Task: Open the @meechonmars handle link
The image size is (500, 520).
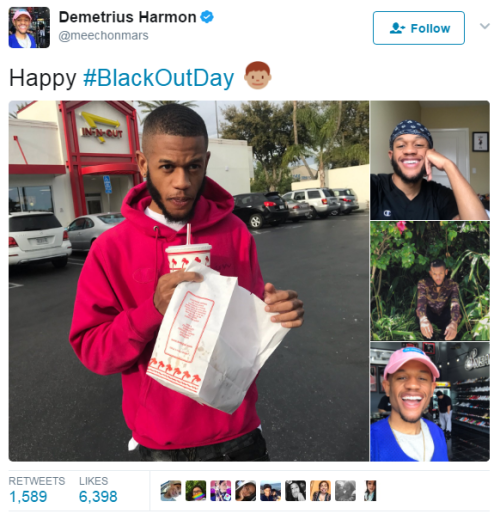Action: tap(103, 35)
